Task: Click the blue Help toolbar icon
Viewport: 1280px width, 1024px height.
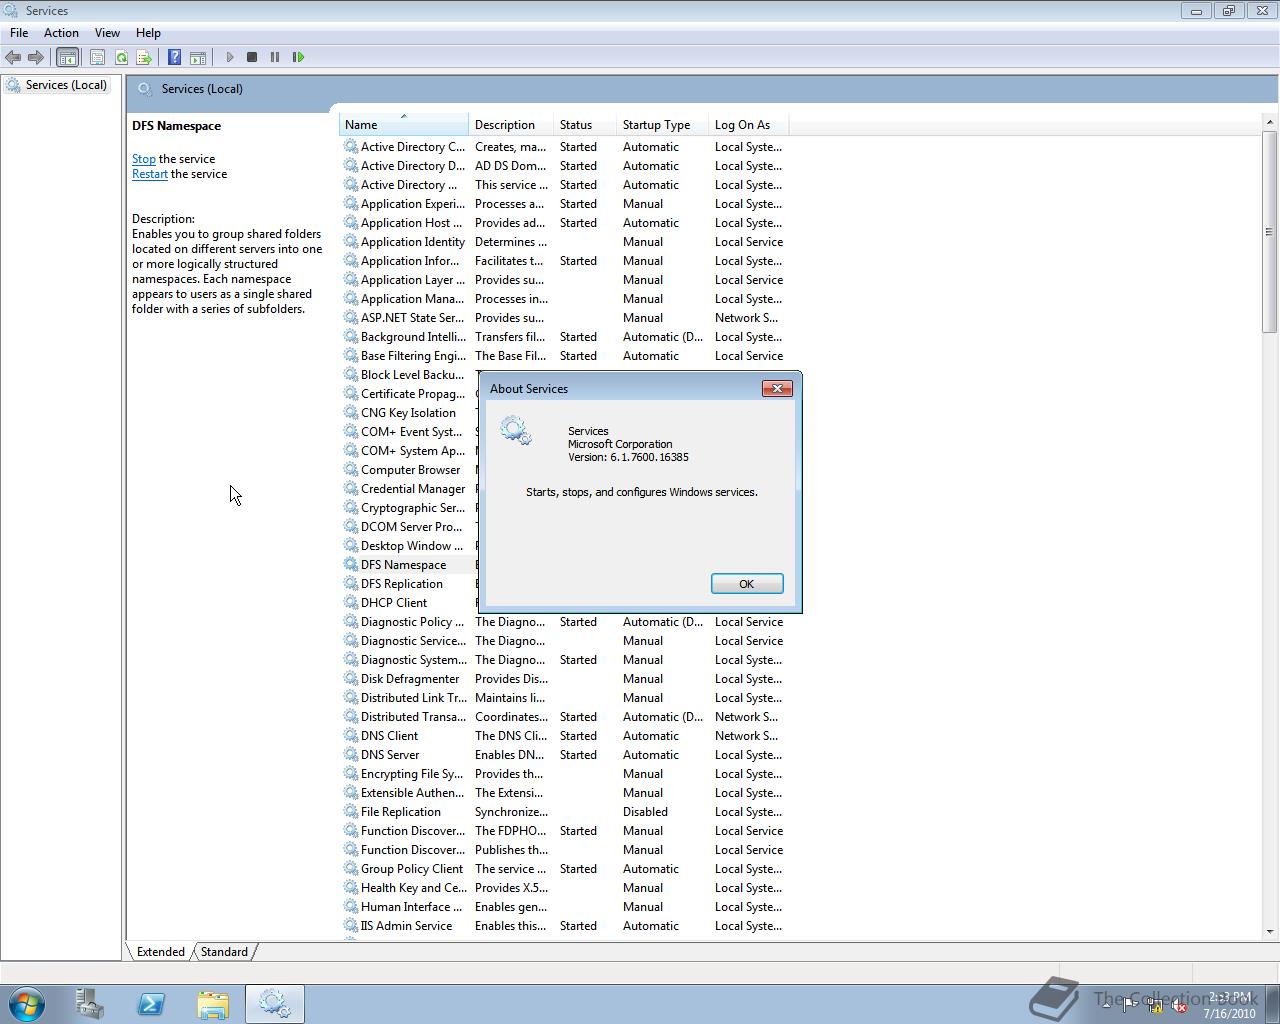Action: tap(174, 57)
